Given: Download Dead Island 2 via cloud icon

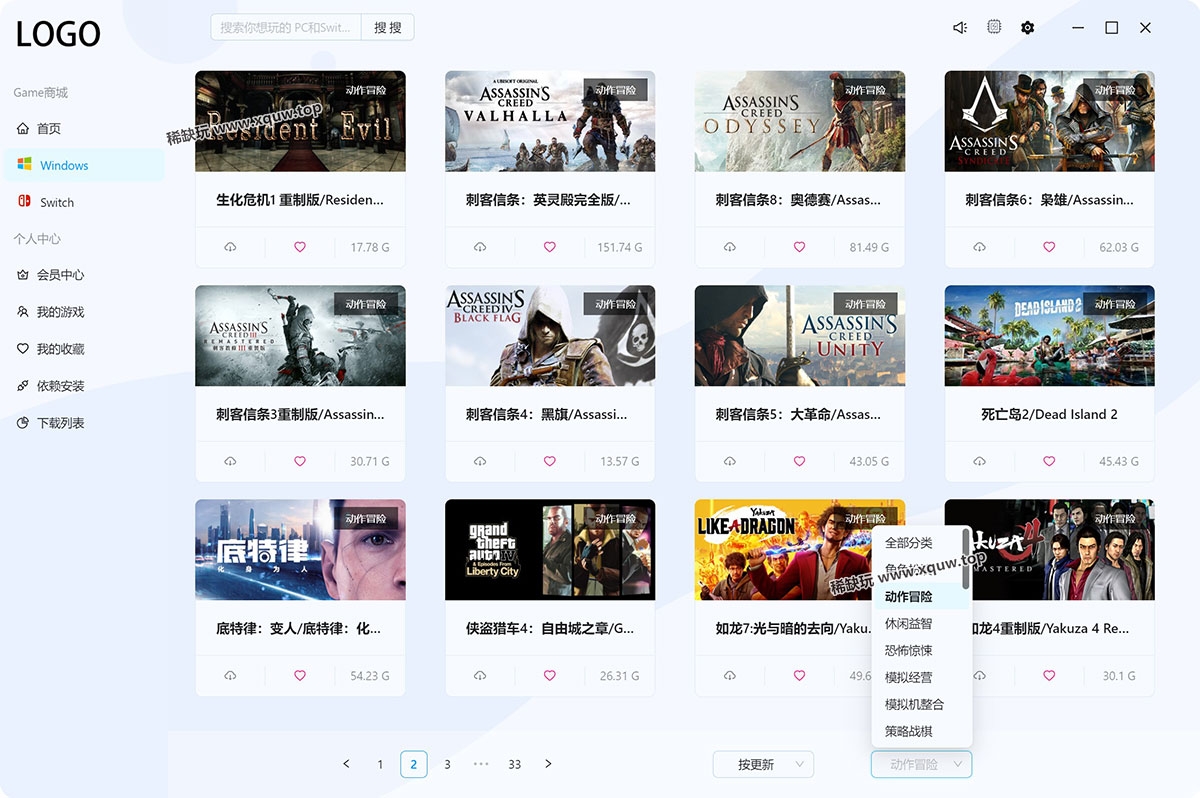Looking at the screenshot, I should click(x=980, y=462).
